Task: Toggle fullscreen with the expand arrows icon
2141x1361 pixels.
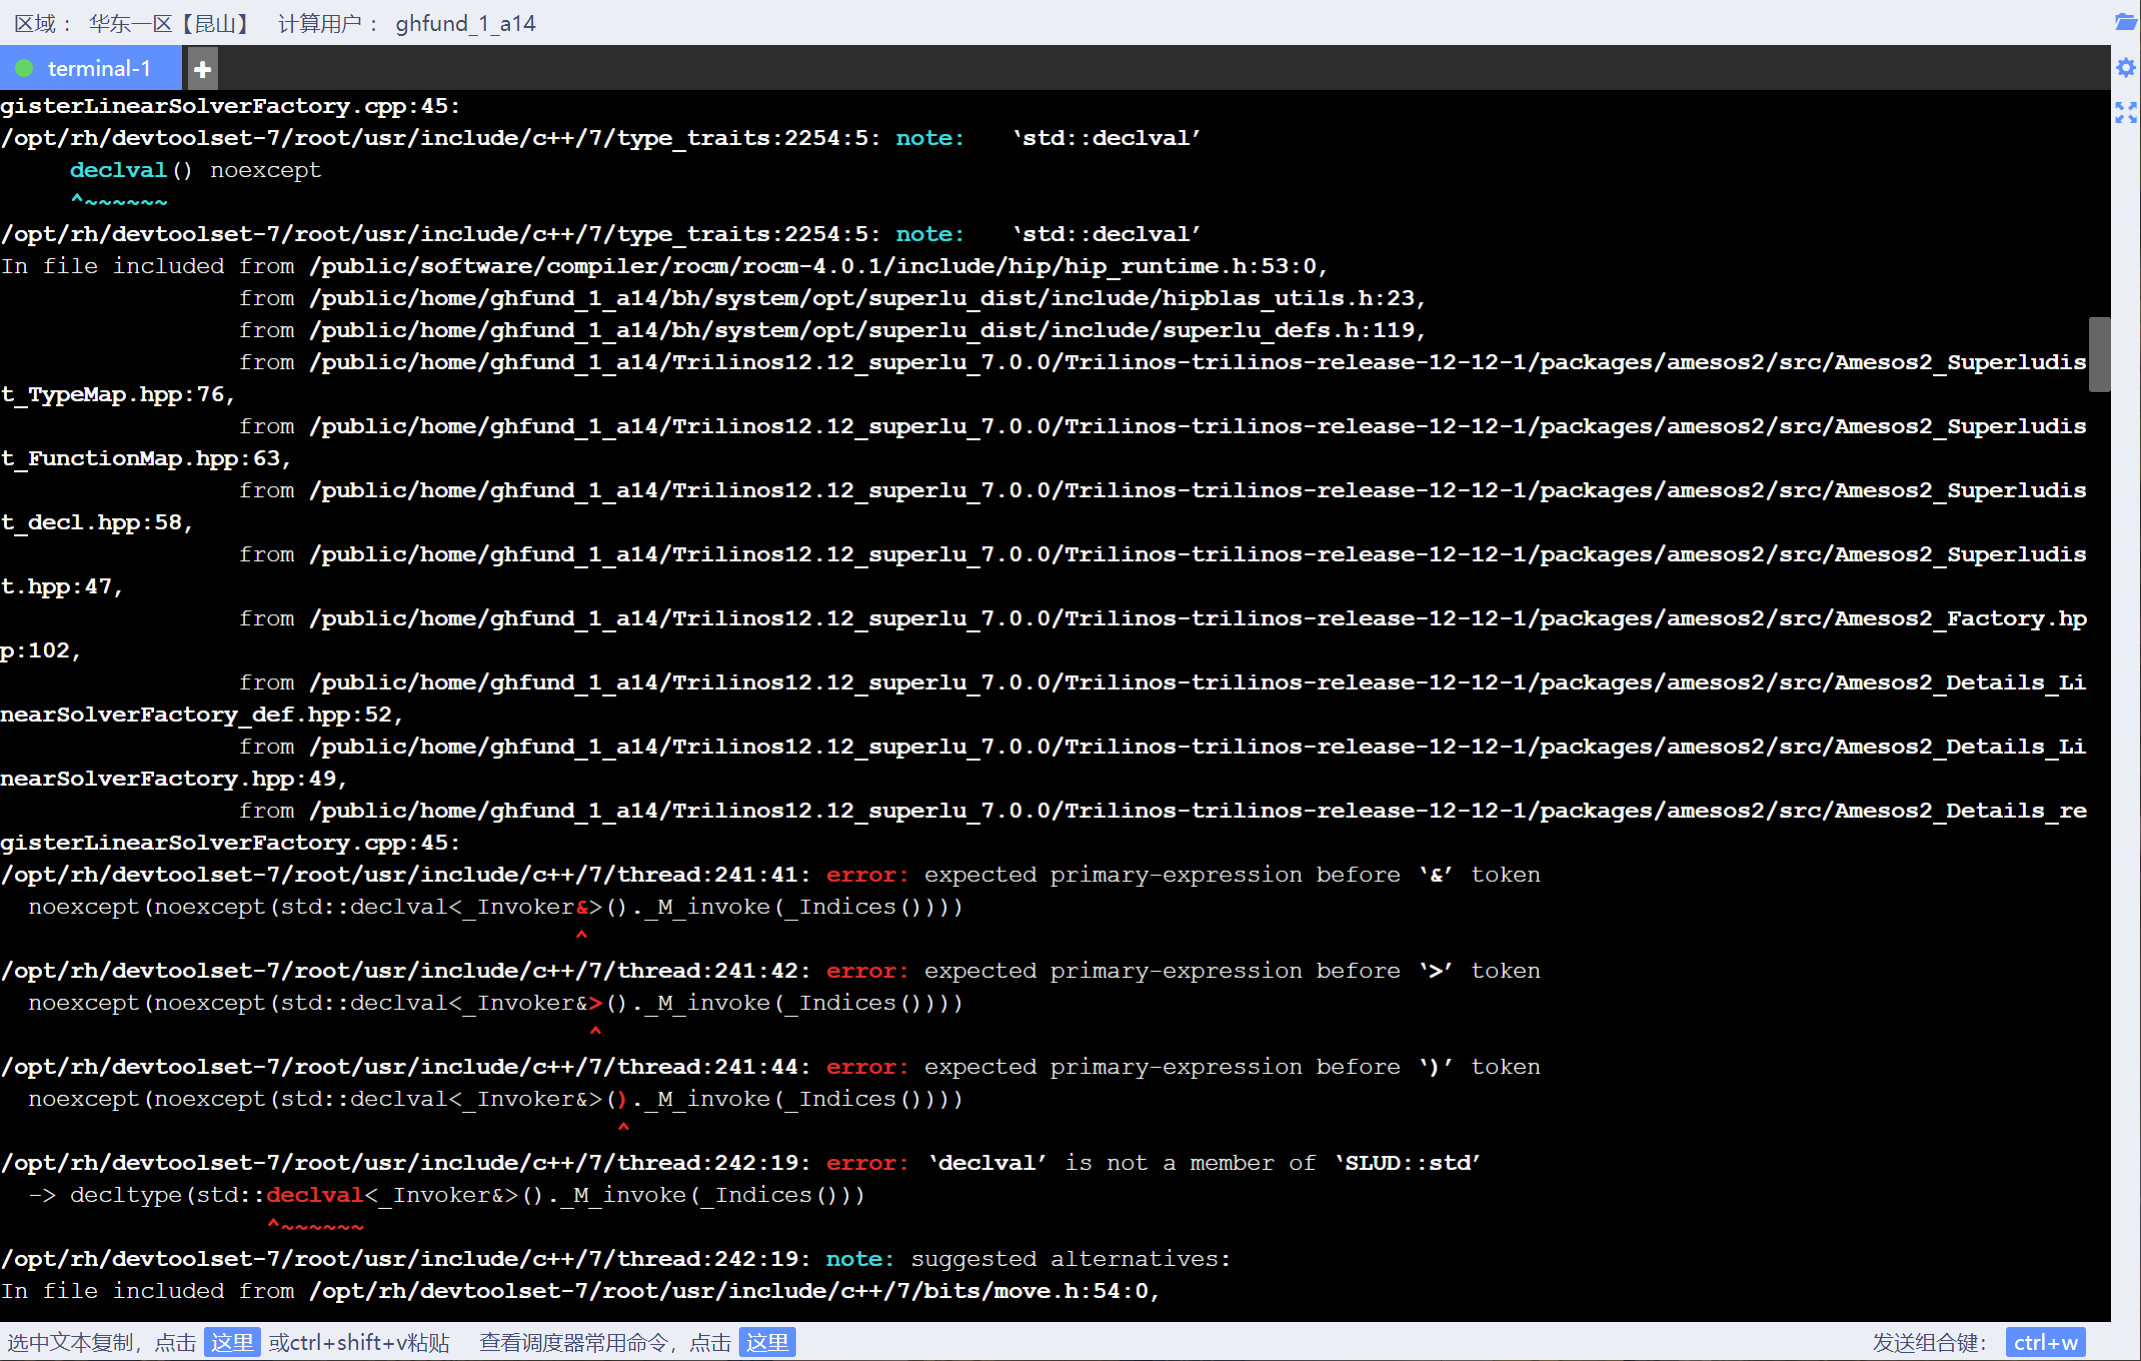Action: point(2126,112)
